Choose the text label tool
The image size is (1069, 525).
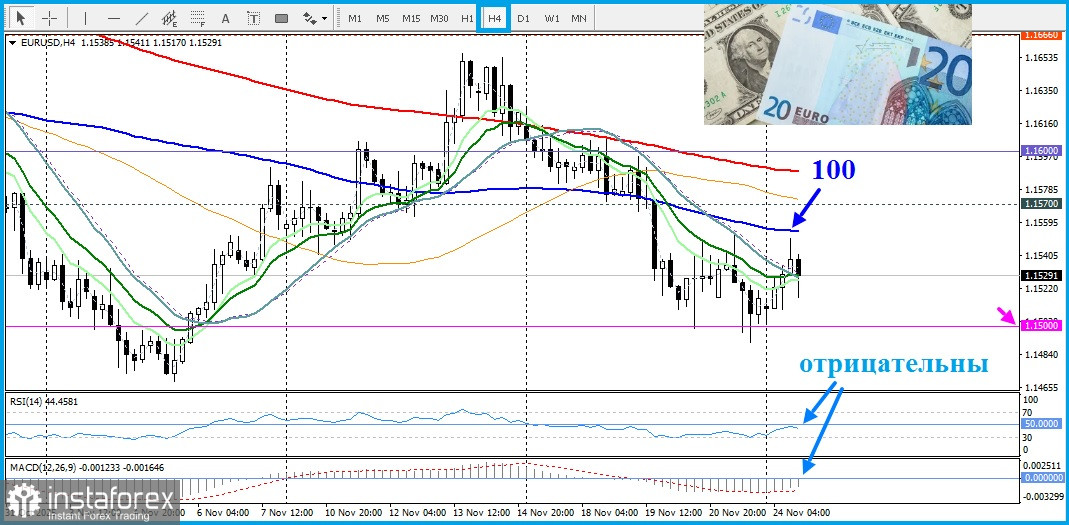(x=254, y=18)
